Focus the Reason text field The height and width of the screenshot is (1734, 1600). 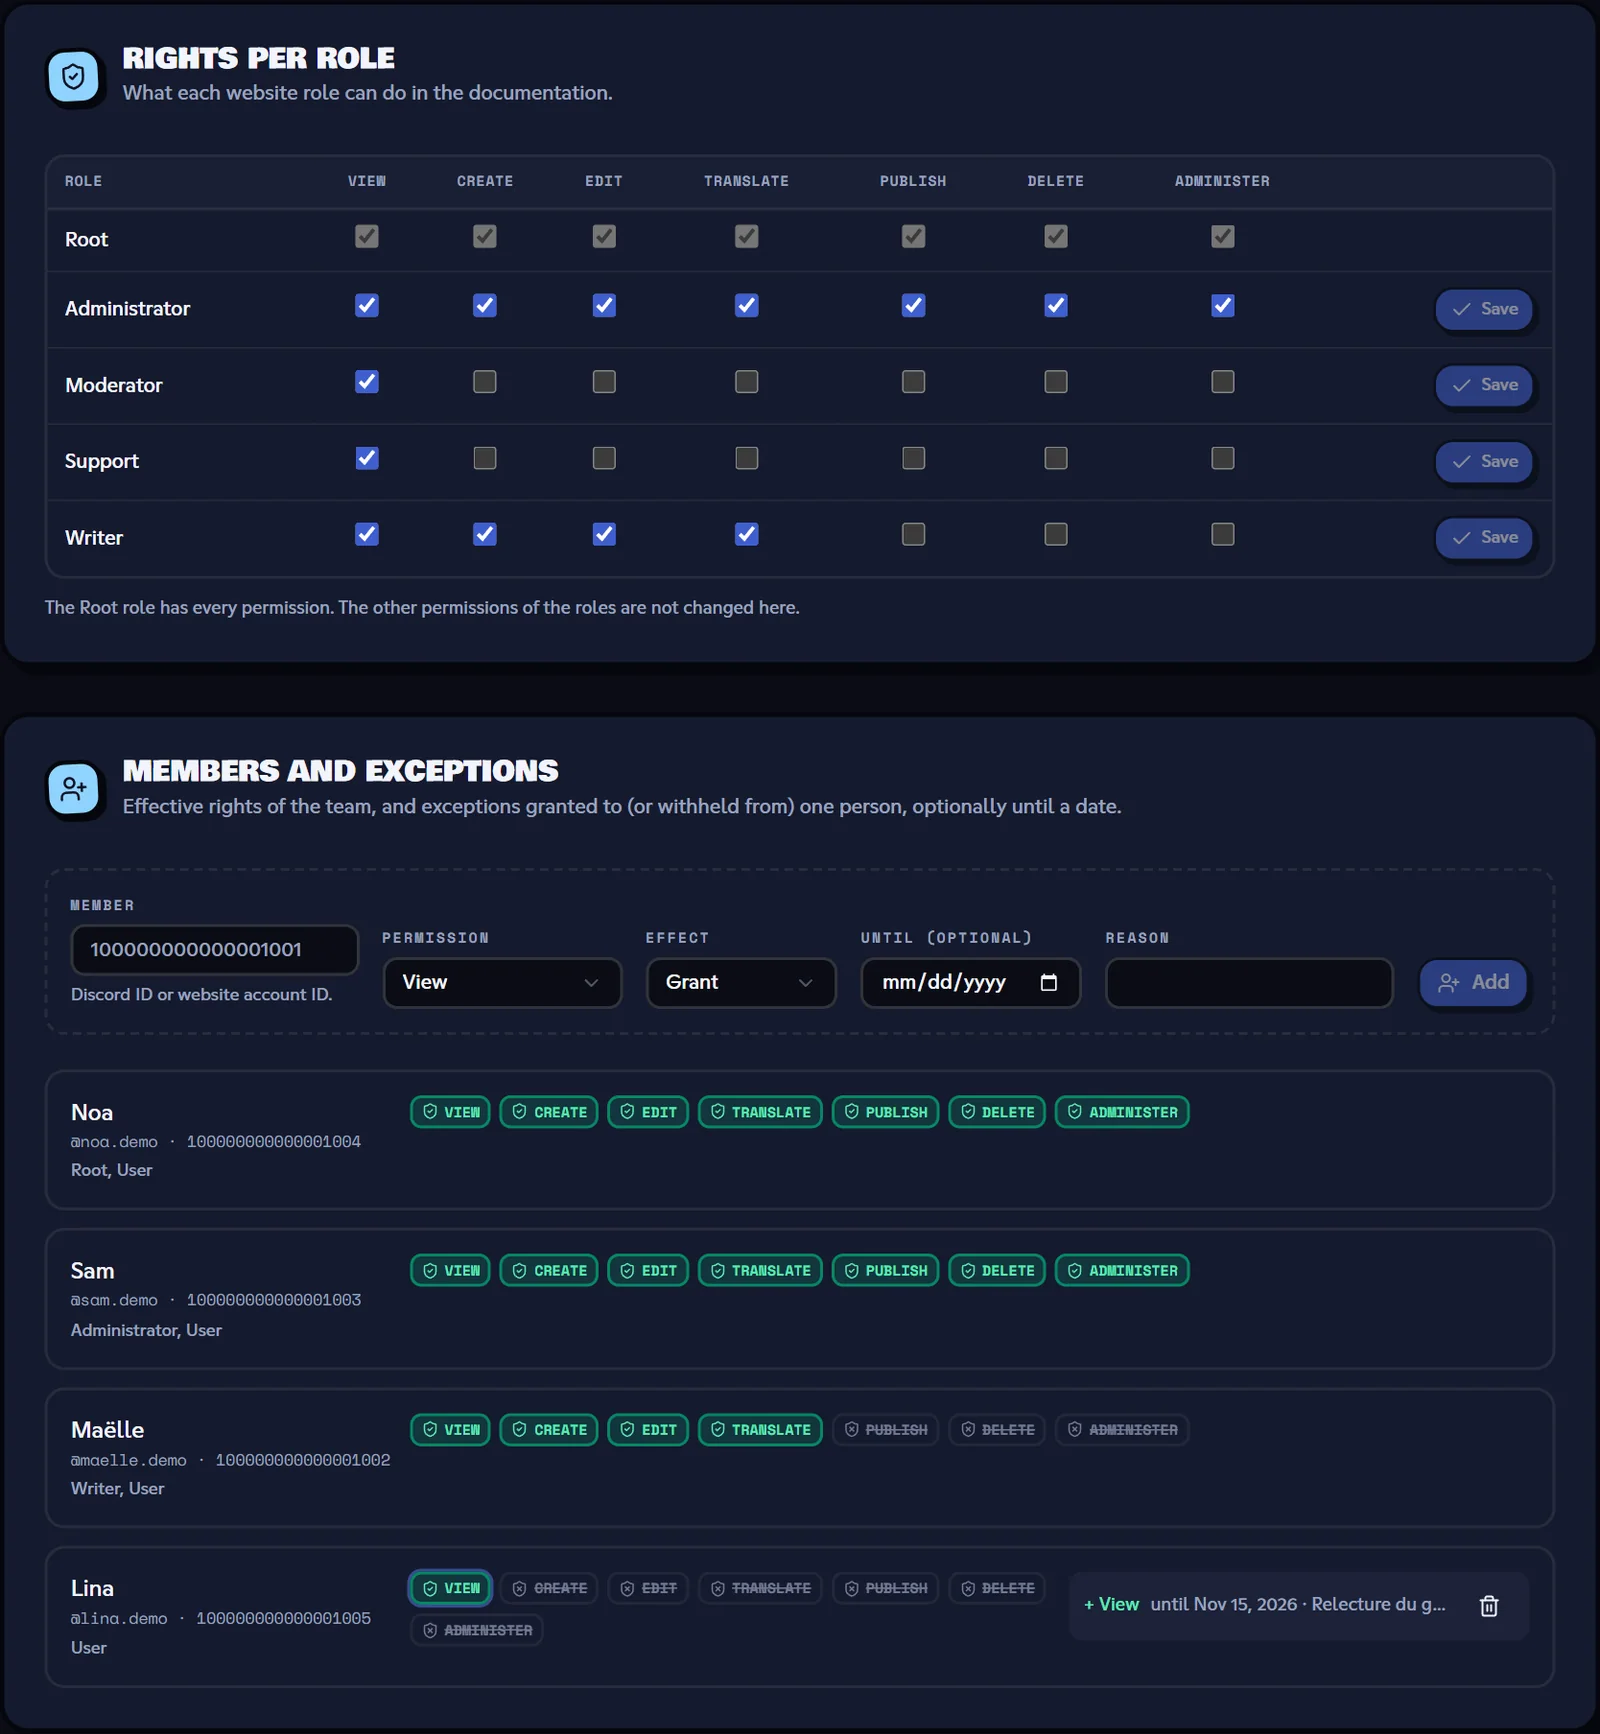click(x=1249, y=983)
